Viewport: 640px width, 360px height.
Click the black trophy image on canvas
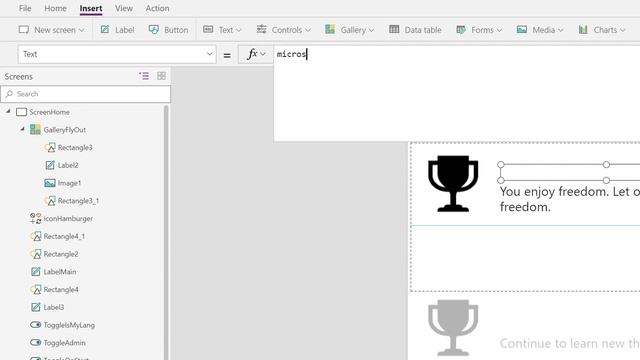453,184
